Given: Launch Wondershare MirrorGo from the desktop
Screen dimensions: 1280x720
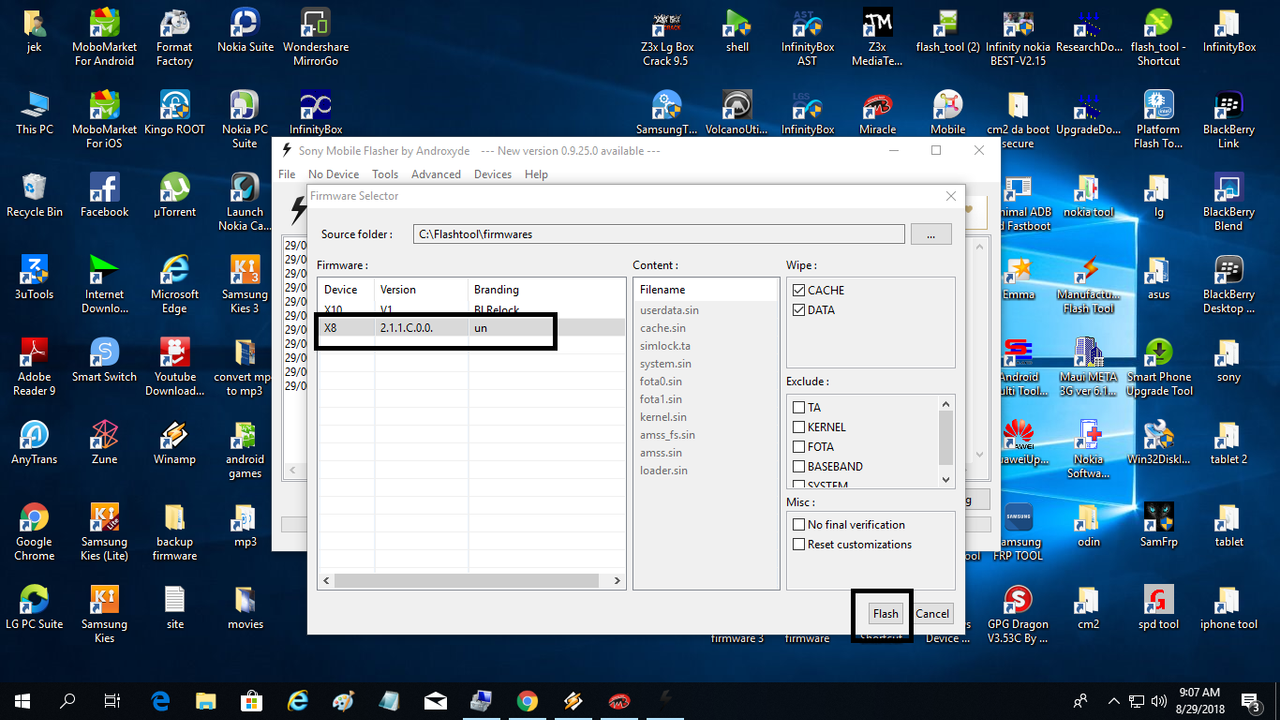Looking at the screenshot, I should click(x=315, y=38).
